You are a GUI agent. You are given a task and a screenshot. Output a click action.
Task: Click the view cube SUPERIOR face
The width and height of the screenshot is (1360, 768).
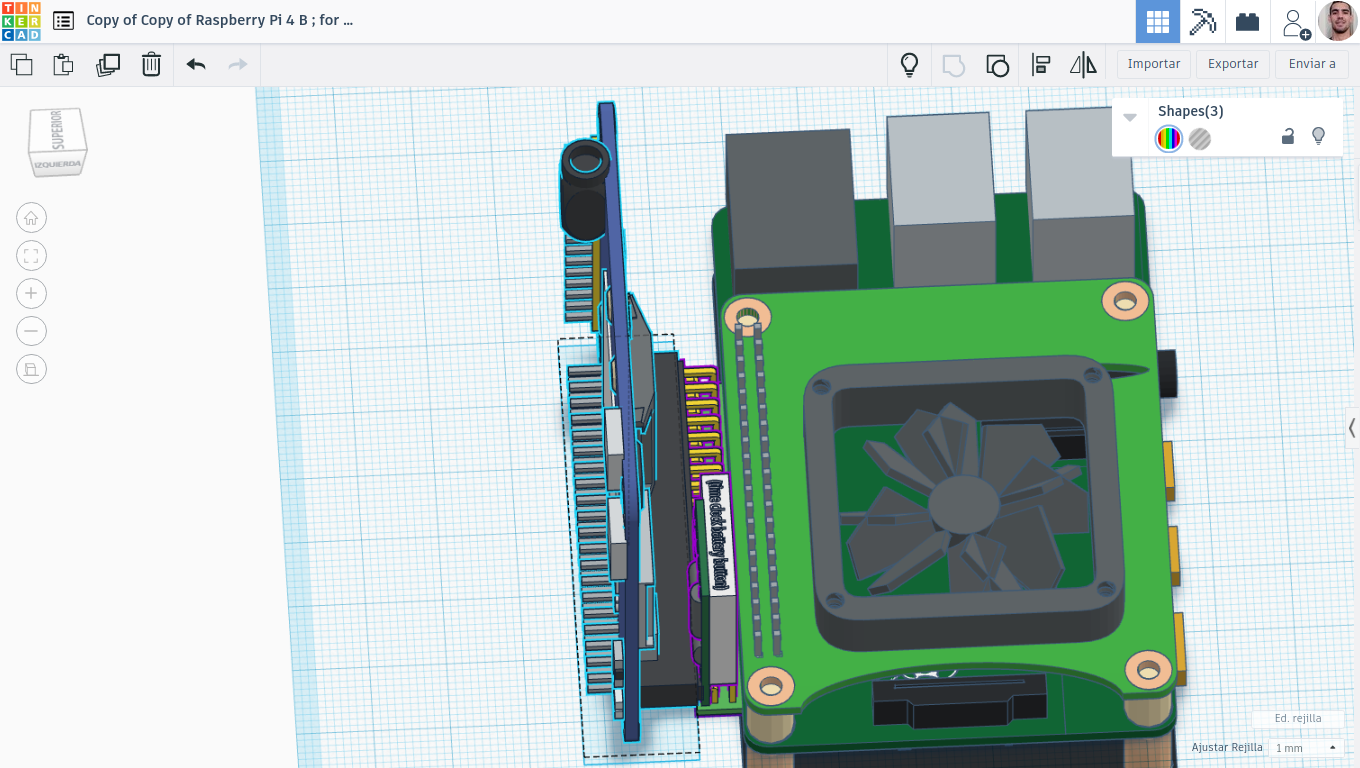[57, 129]
